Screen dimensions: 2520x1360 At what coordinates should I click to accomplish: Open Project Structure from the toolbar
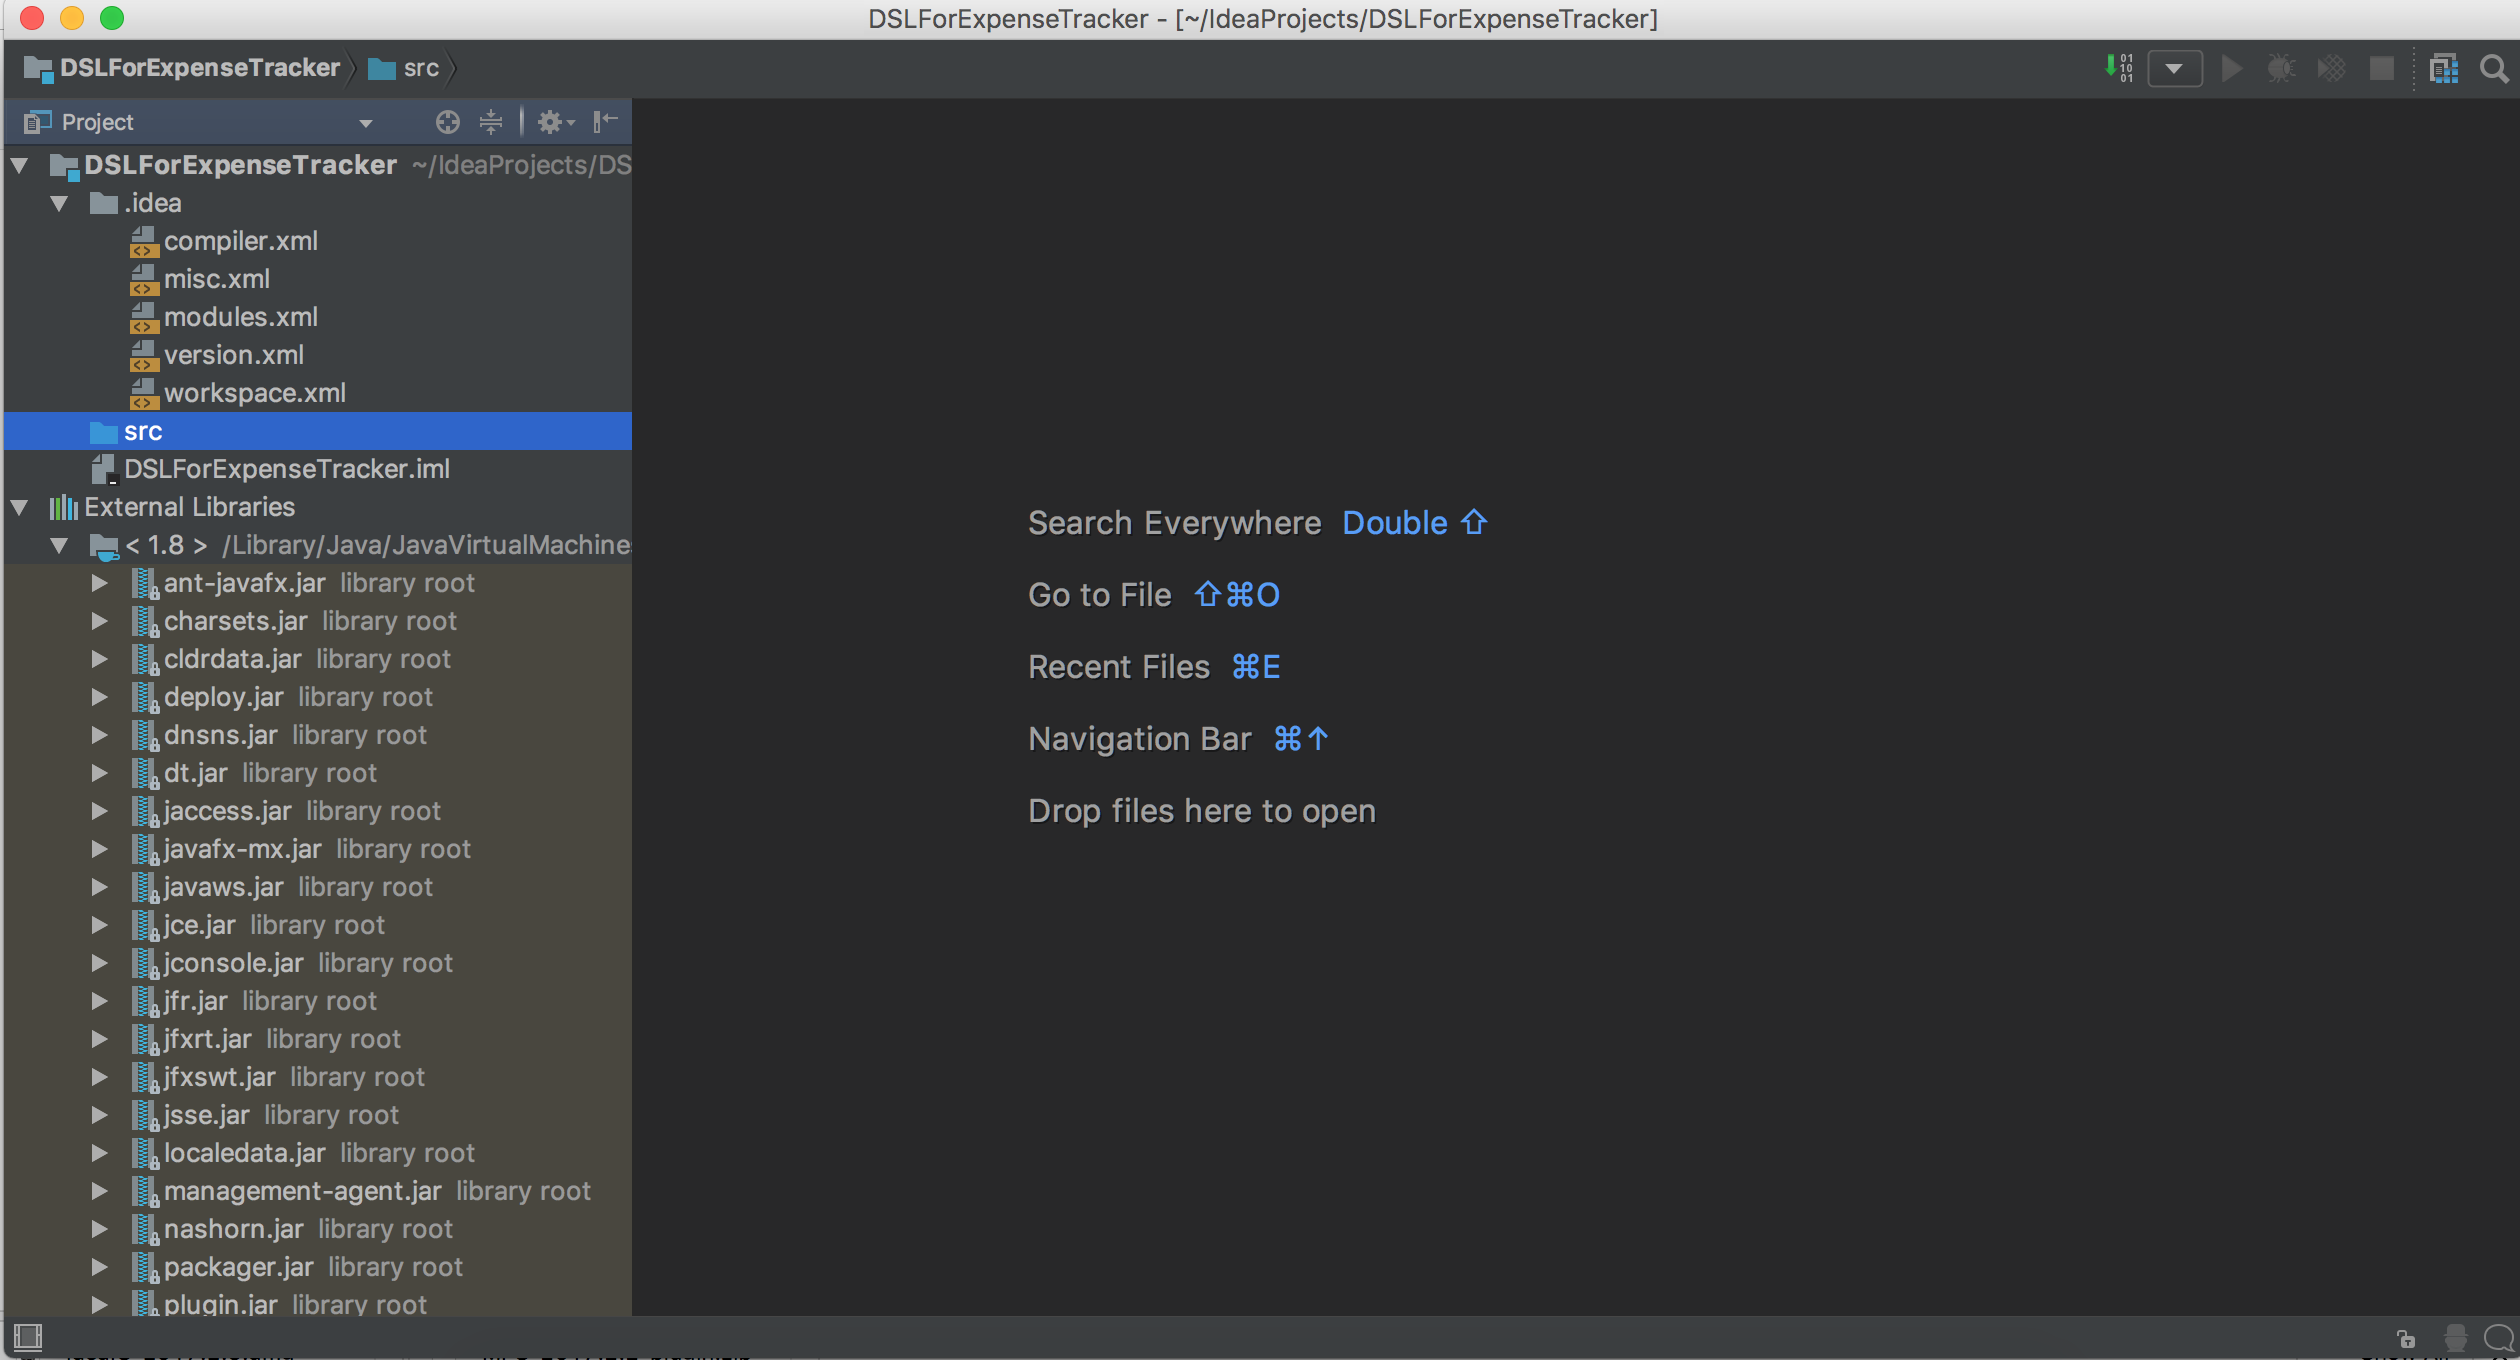(x=2443, y=68)
